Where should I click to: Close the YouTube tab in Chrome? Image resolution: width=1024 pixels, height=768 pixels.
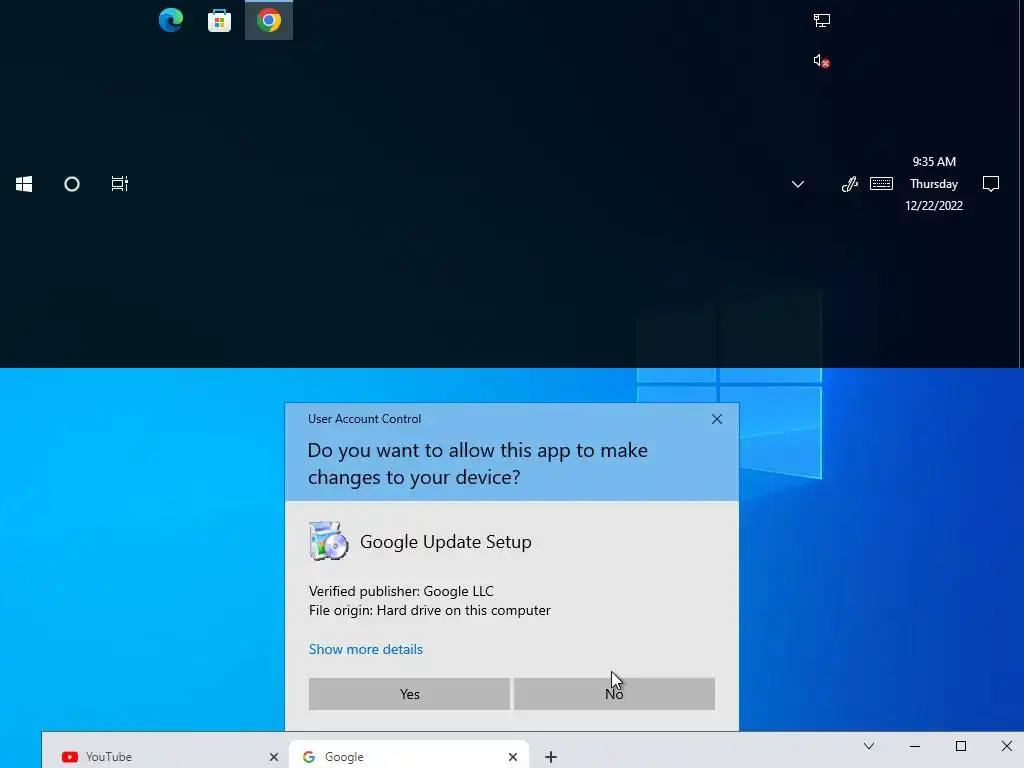click(x=274, y=757)
